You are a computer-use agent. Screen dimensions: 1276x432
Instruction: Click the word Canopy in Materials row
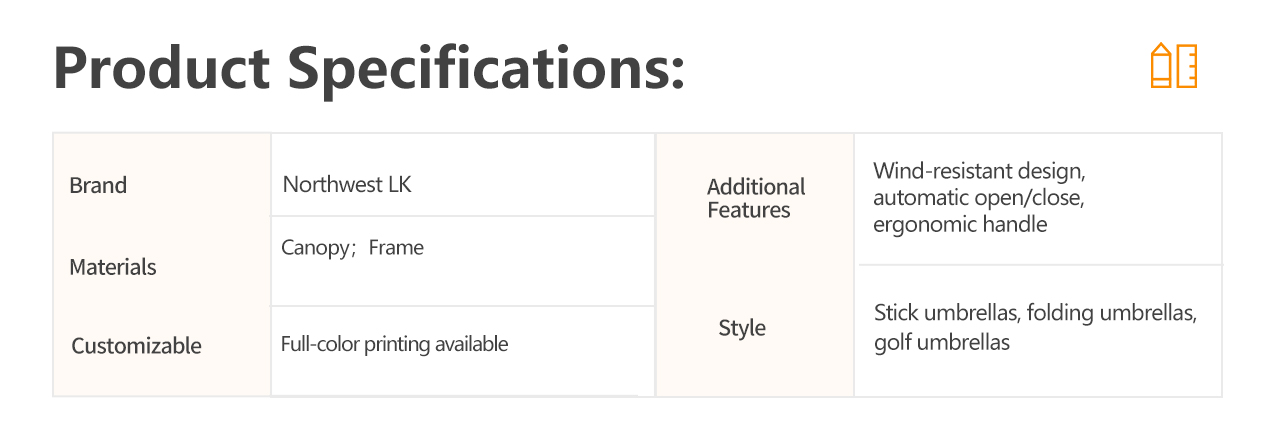tap(314, 248)
